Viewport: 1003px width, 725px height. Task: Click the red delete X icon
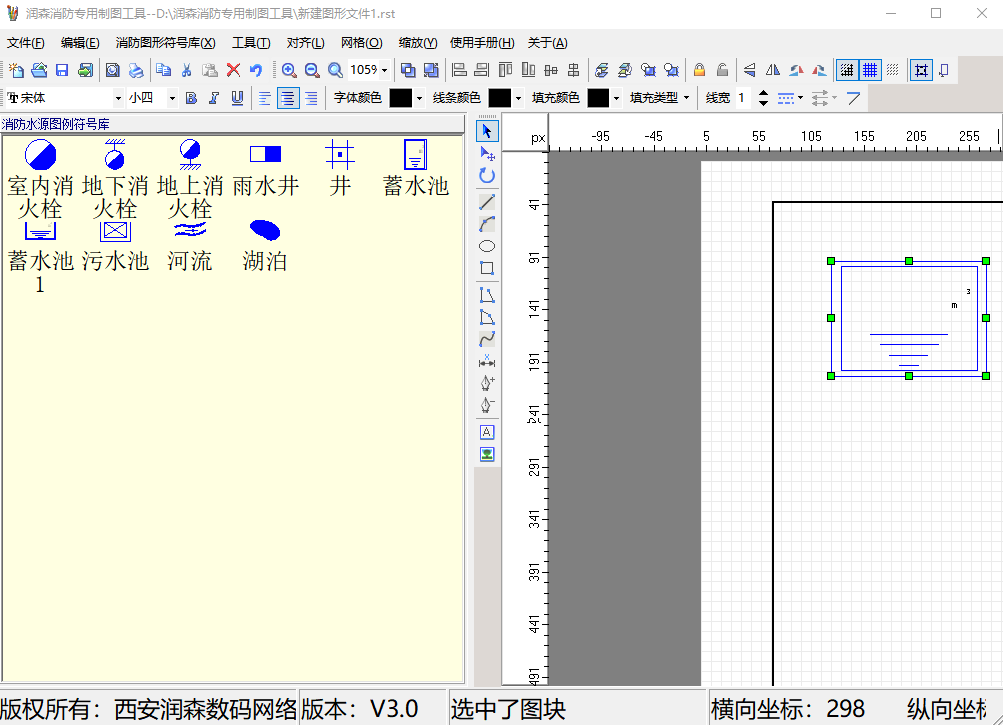pos(233,70)
